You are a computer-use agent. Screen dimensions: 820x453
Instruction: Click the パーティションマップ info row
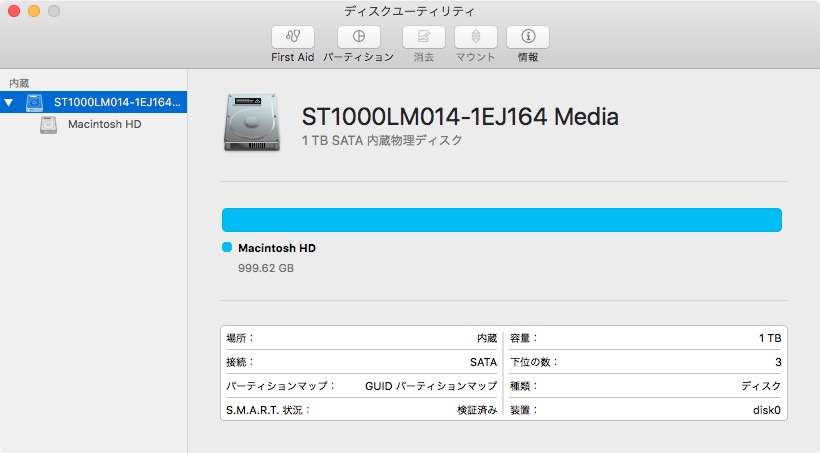coord(361,385)
